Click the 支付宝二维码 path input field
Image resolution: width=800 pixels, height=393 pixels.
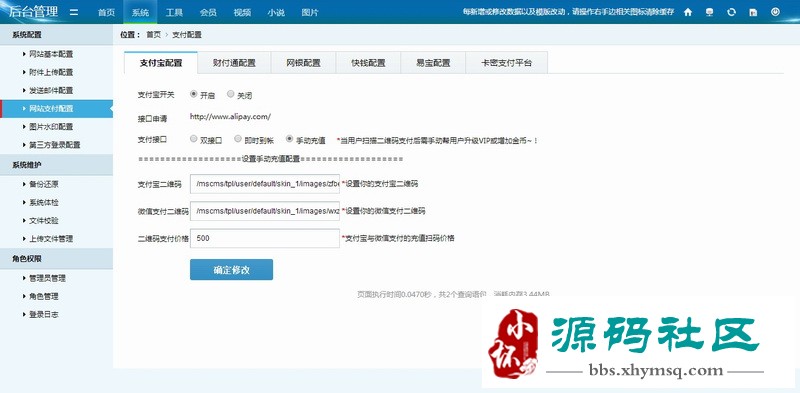point(265,184)
